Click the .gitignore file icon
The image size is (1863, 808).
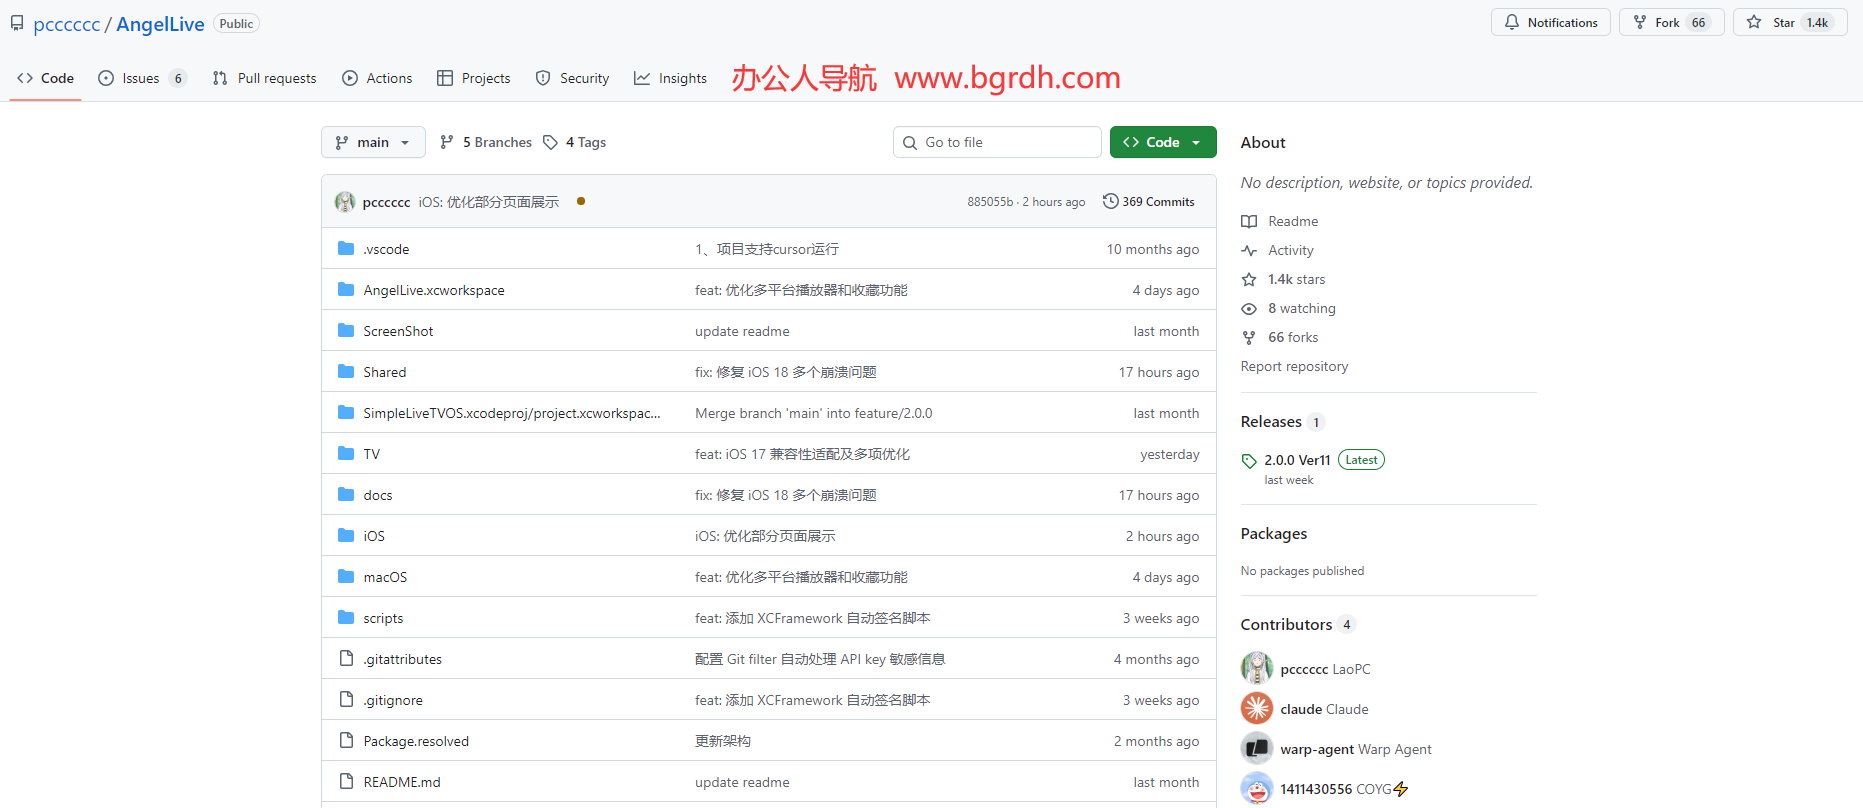pyautogui.click(x=346, y=699)
